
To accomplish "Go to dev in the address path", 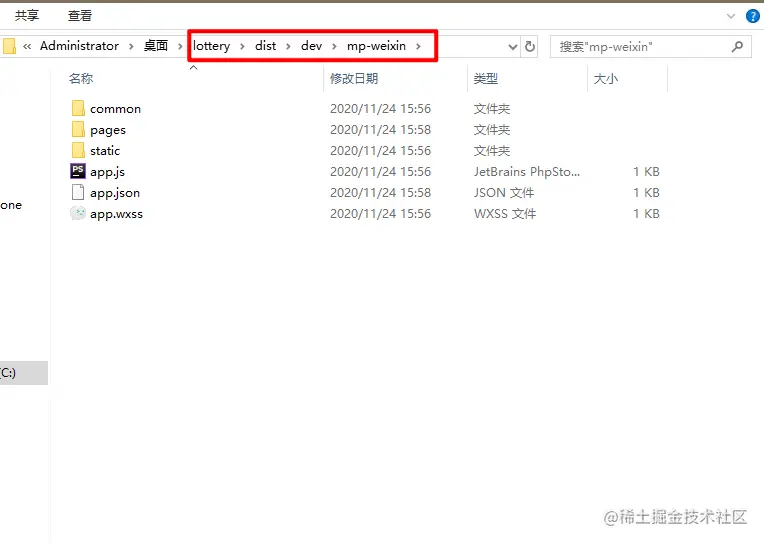I will [311, 46].
